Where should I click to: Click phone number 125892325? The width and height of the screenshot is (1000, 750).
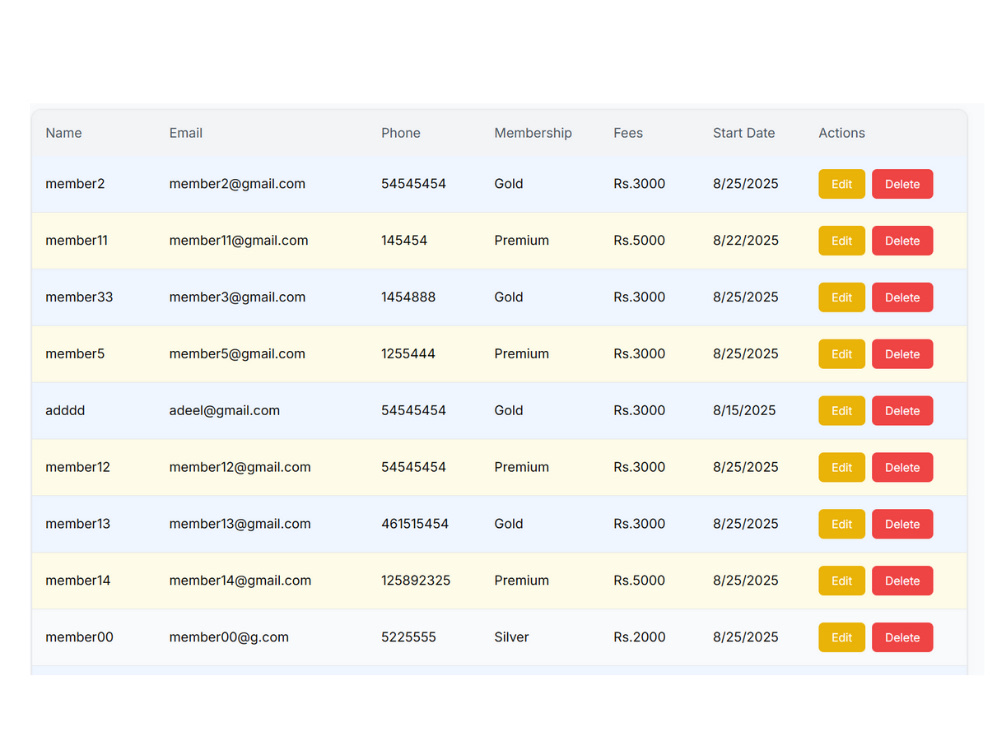click(x=416, y=581)
